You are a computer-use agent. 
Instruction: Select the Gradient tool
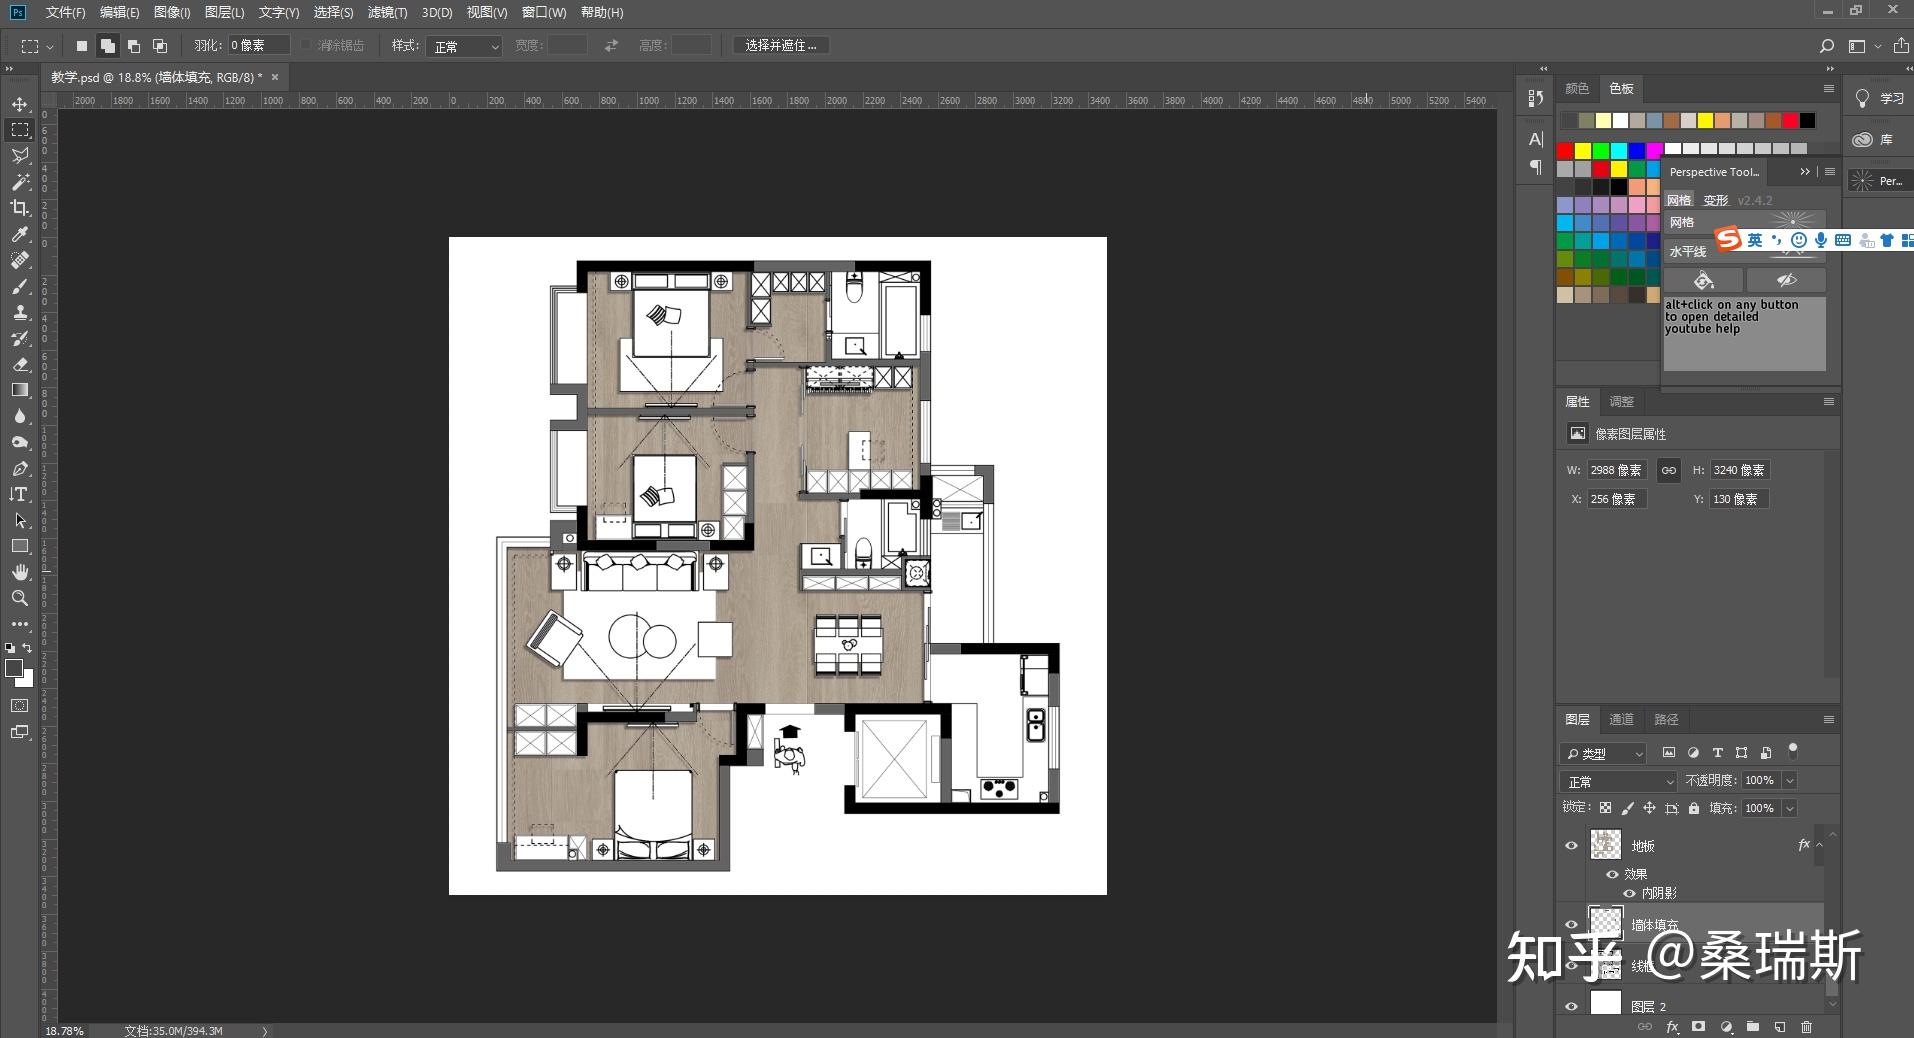20,390
